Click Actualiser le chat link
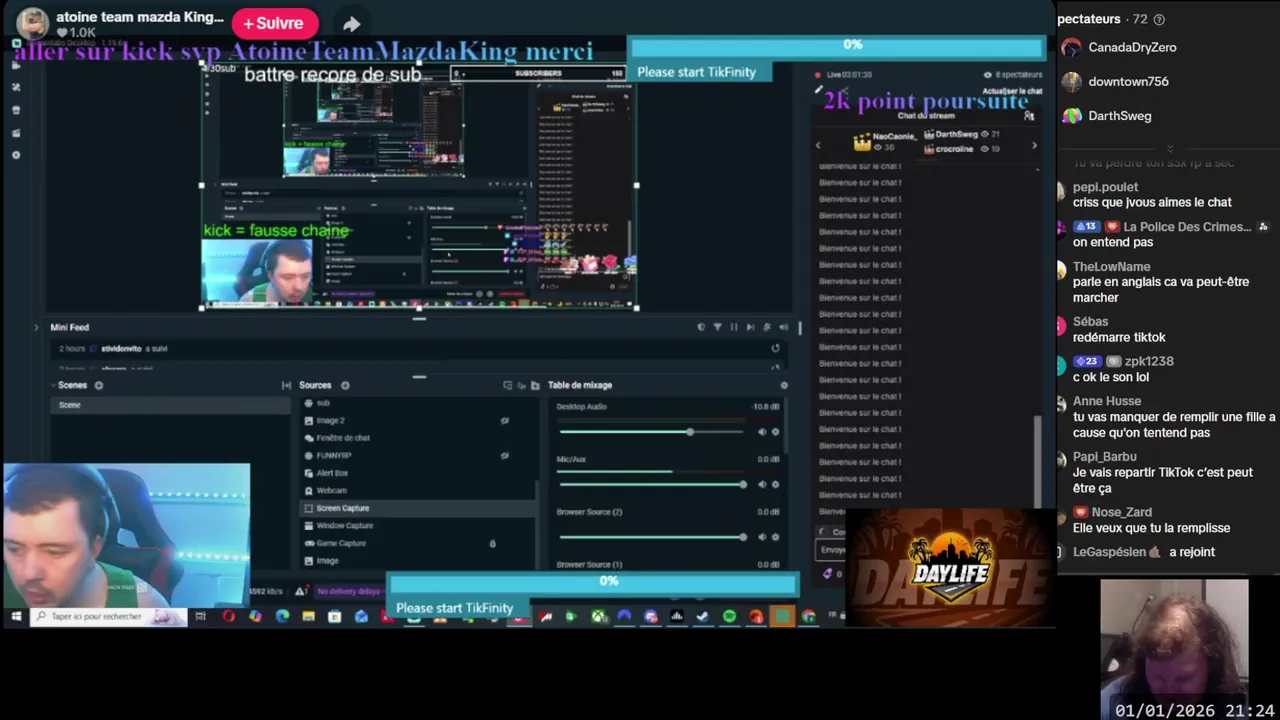 click(1012, 91)
